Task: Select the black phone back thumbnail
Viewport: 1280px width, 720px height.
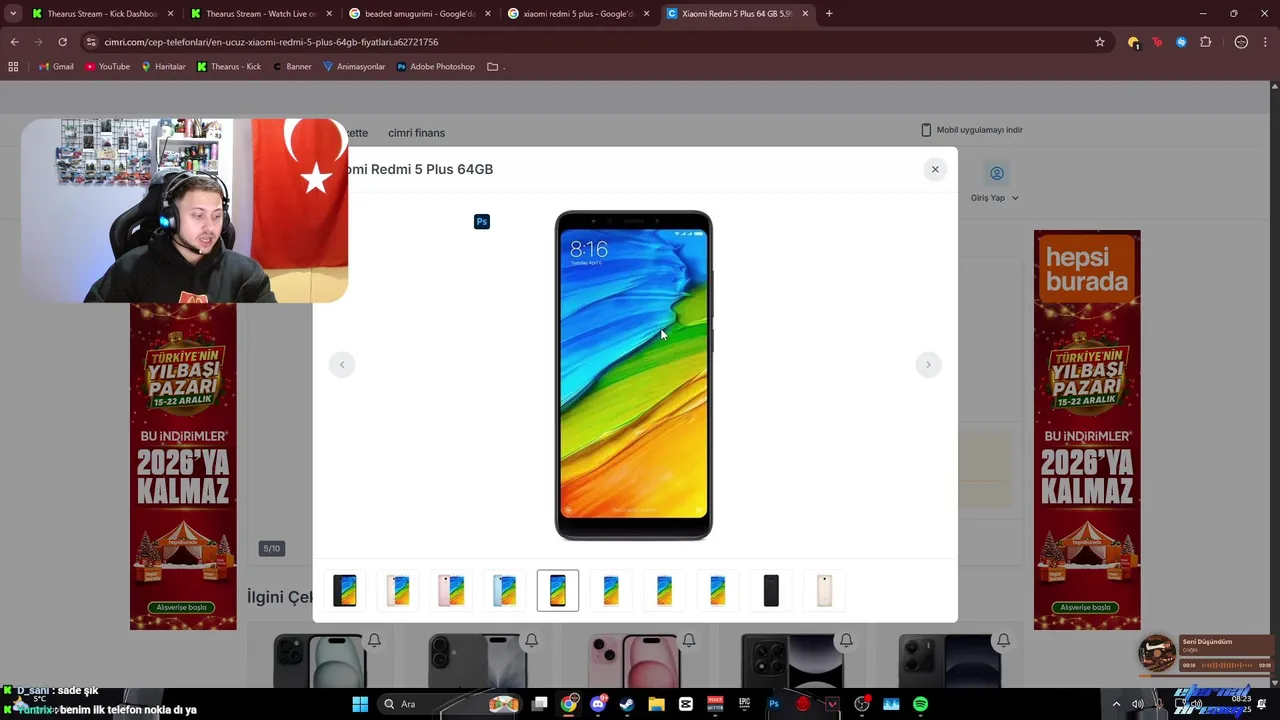Action: (x=771, y=590)
